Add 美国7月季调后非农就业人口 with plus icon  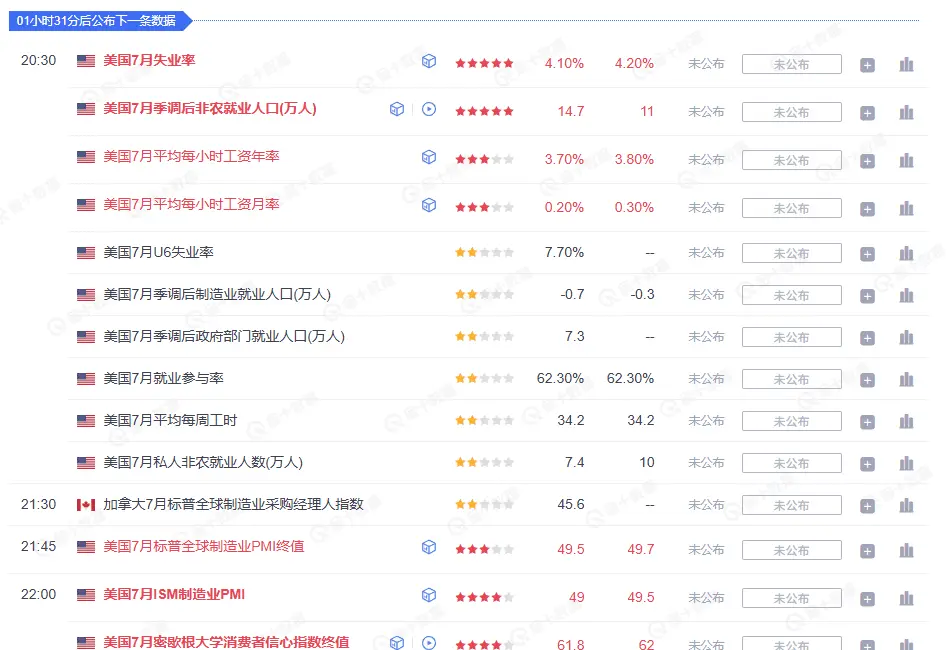click(867, 113)
